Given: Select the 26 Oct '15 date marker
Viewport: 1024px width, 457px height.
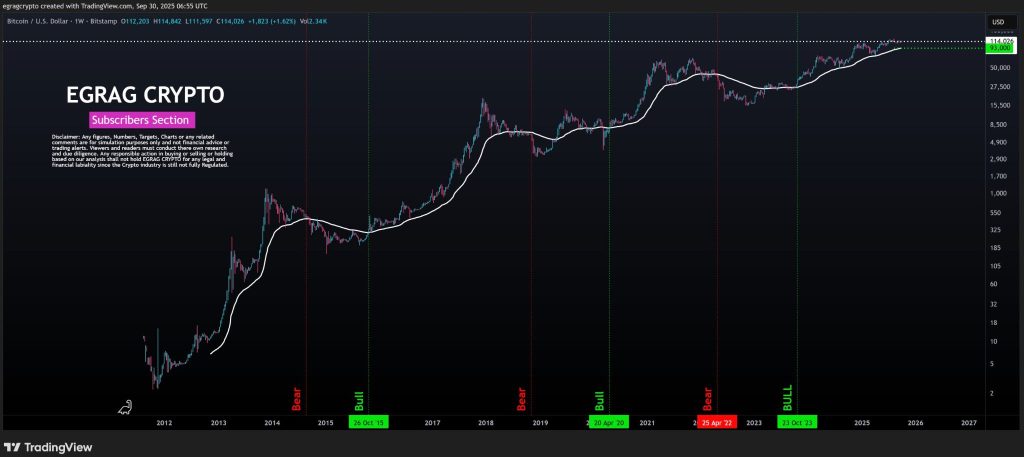Looking at the screenshot, I should tap(368, 423).
